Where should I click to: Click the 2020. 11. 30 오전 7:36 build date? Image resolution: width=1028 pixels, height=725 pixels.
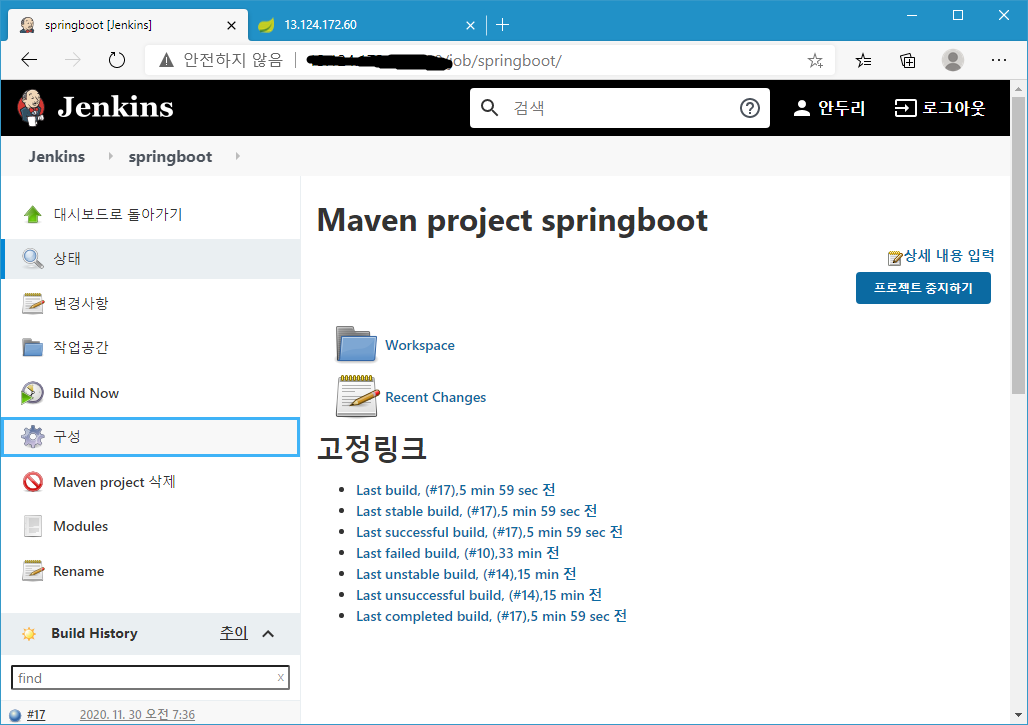(x=137, y=715)
